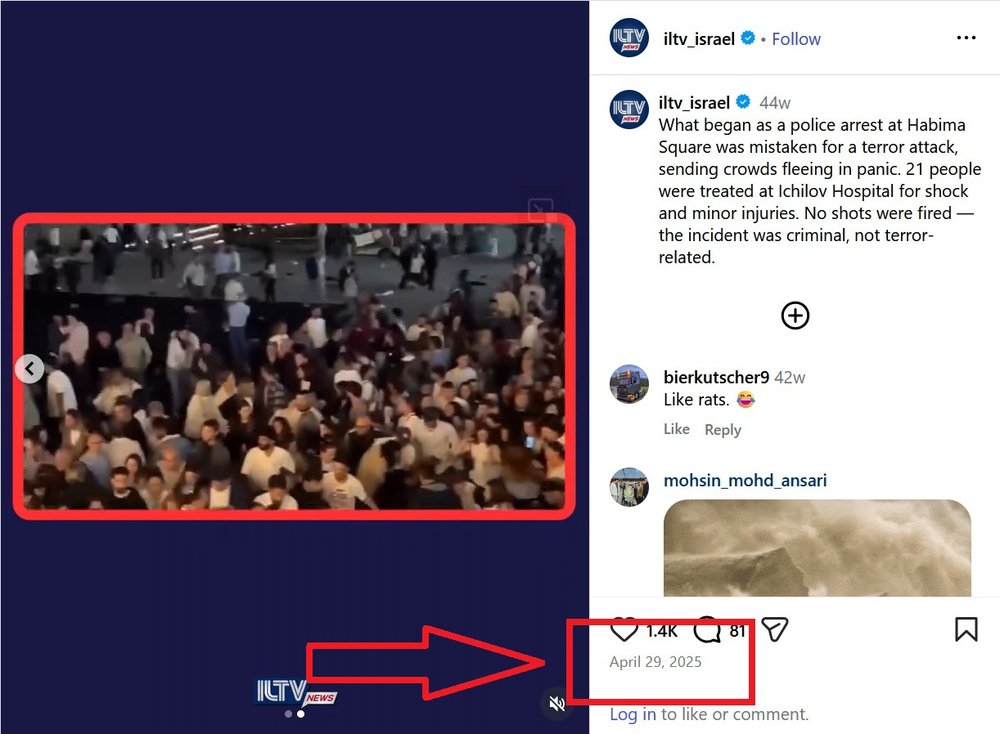Viewport: 1000px width, 734px height.
Task: Click the crowd video frame
Action: point(294,366)
